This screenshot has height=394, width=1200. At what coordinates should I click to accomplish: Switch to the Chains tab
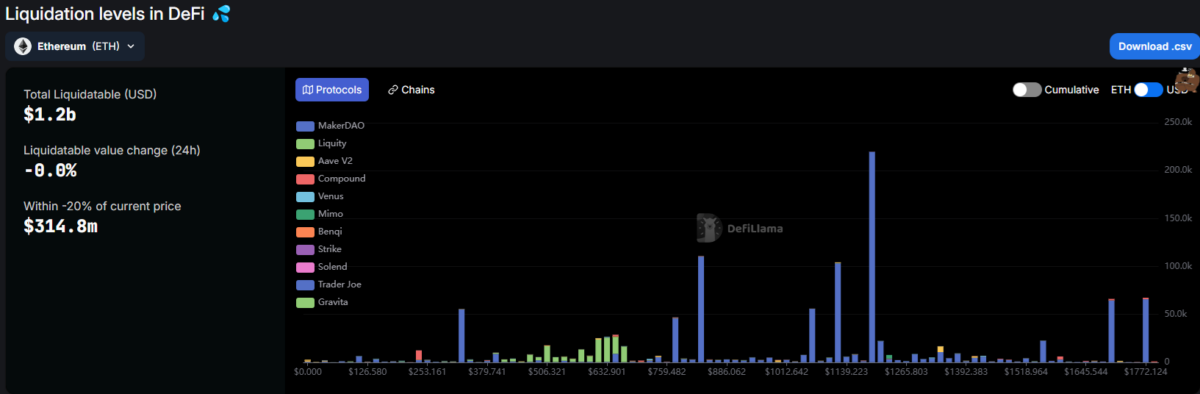tap(411, 90)
